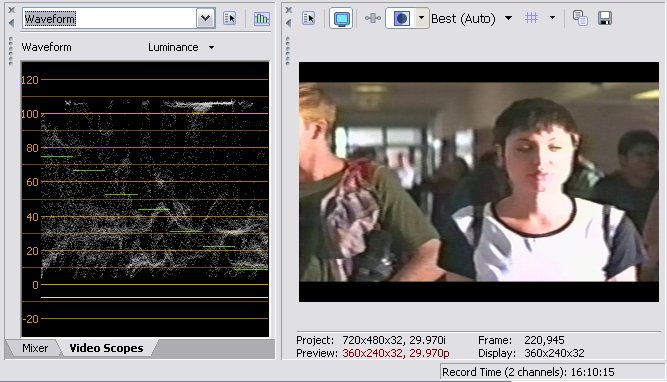This screenshot has height=382, width=667.
Task: Click the split screen view button
Action: (x=401, y=18)
